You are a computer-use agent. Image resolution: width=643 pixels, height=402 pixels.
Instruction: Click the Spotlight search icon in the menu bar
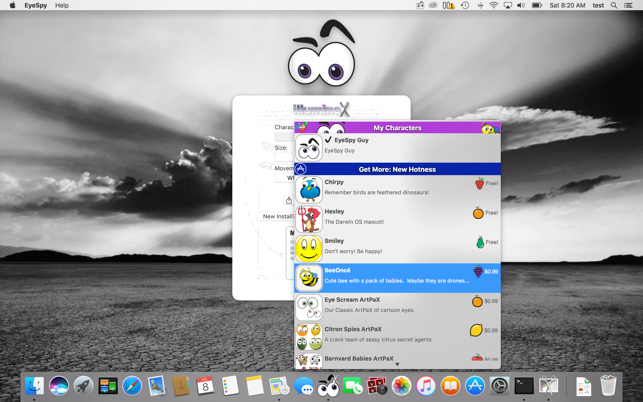pos(614,5)
